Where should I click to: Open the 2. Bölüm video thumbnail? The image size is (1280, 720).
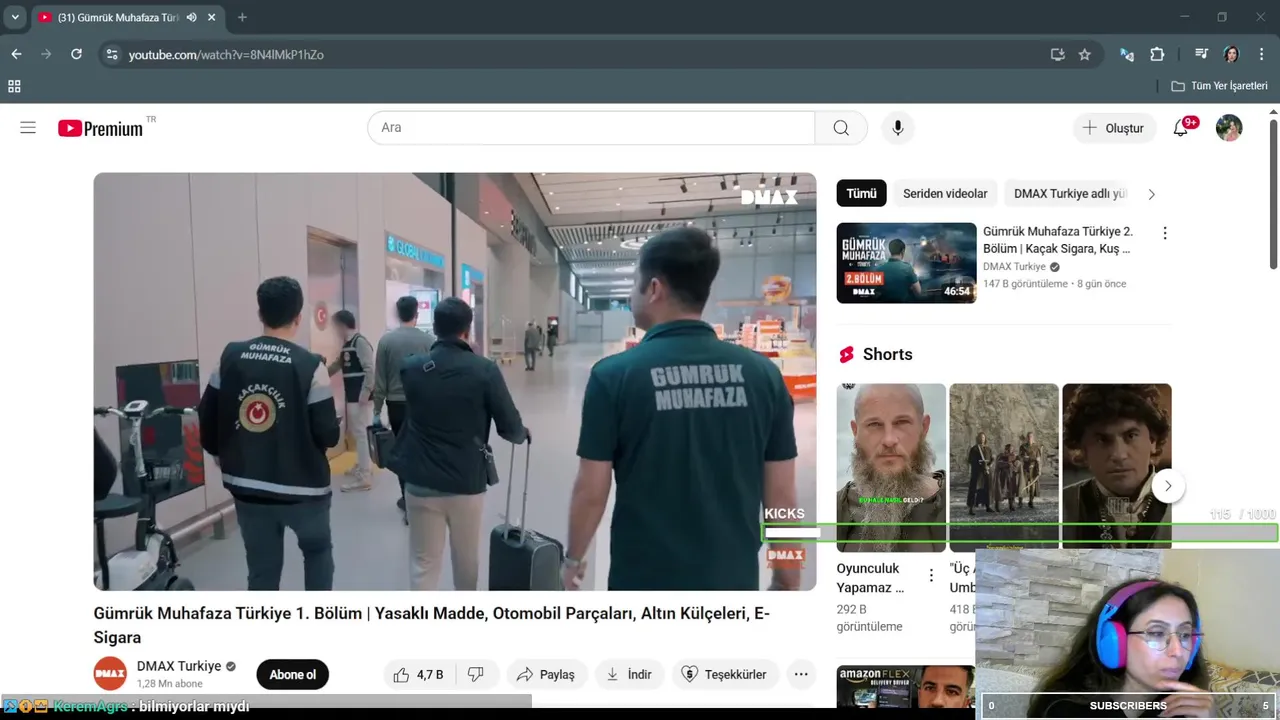pyautogui.click(x=906, y=263)
